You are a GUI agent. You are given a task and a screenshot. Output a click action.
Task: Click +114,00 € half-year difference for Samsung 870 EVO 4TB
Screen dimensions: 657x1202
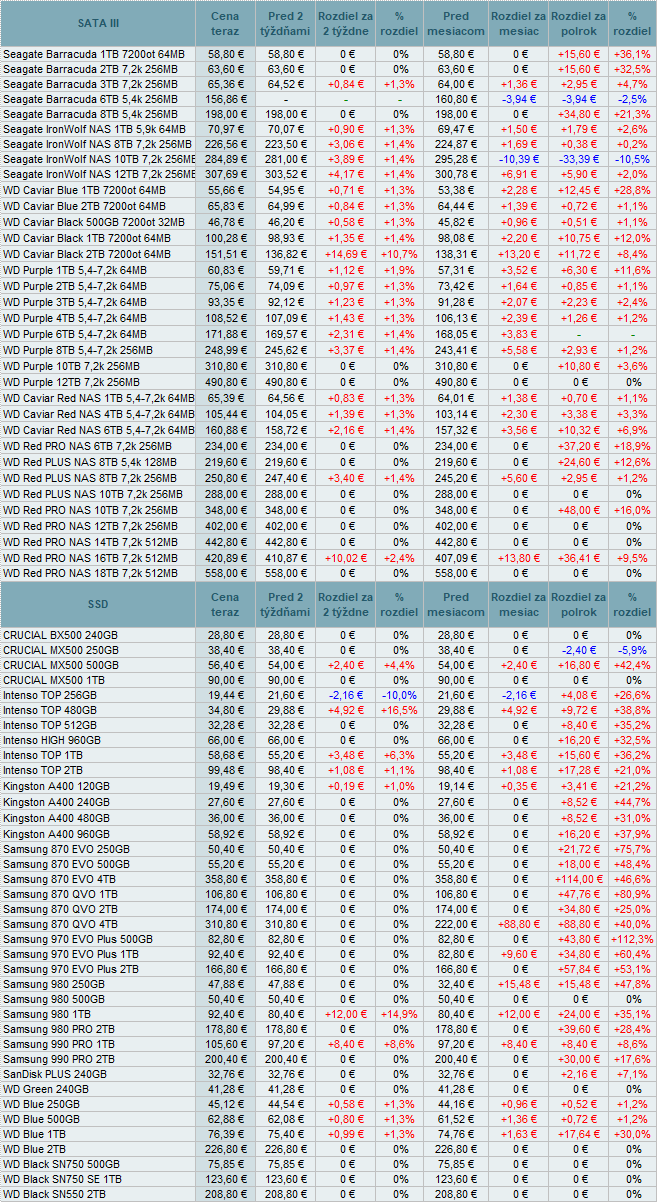[579, 878]
